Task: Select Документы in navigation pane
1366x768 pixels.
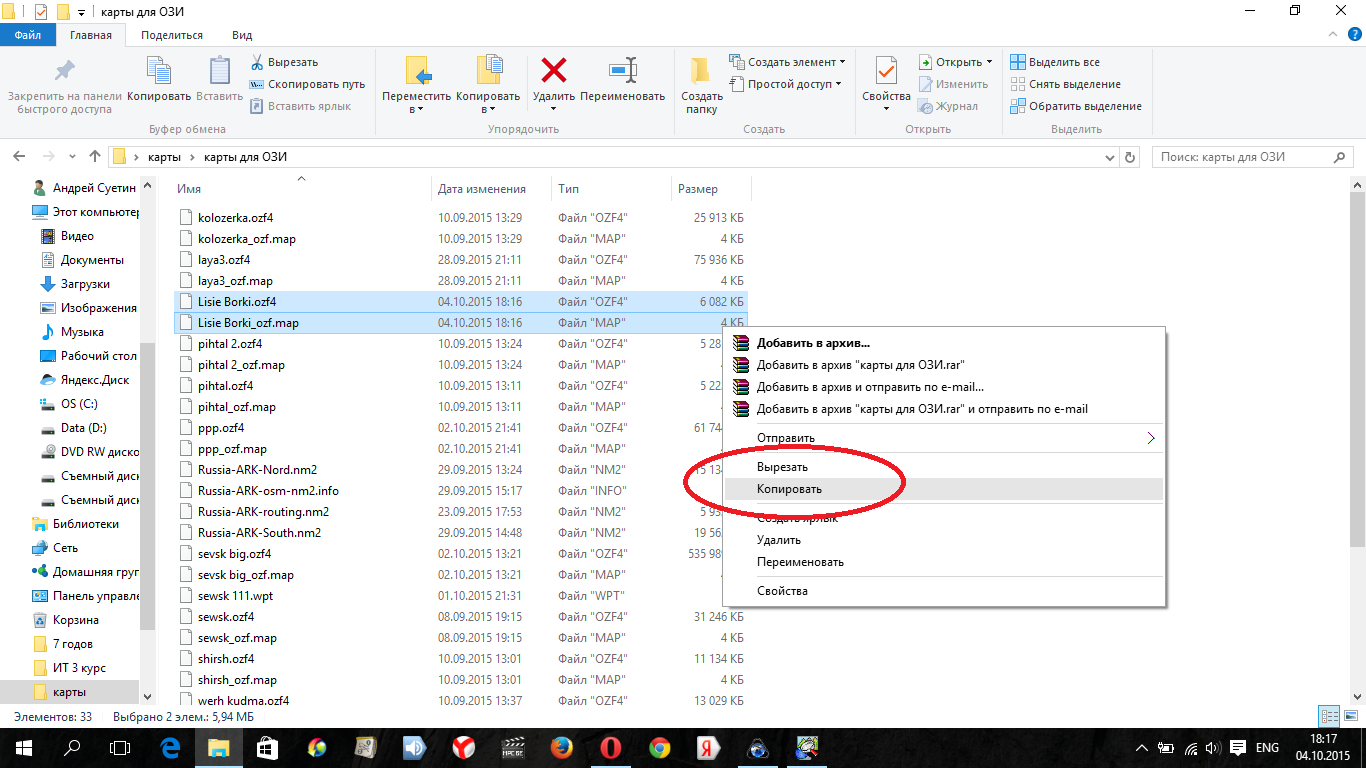Action: tap(92, 260)
